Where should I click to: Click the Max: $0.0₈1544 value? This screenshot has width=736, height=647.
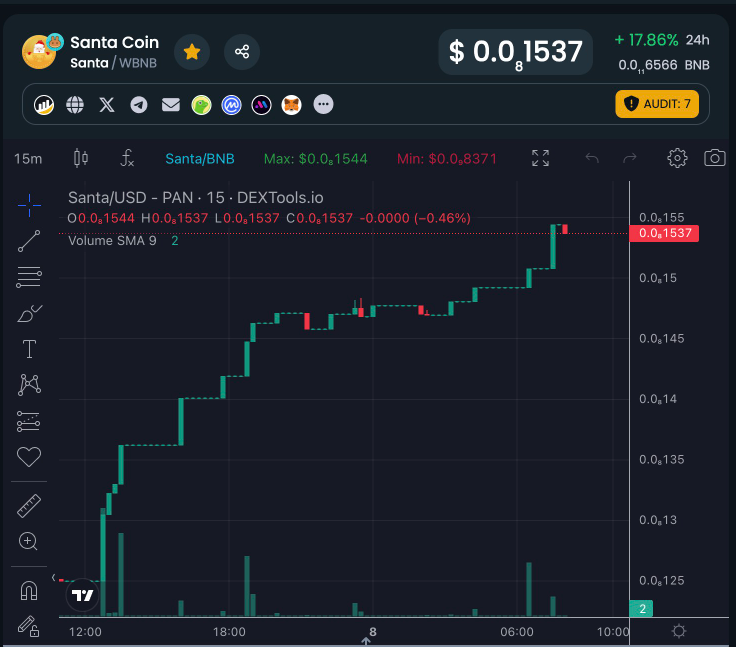tap(315, 159)
